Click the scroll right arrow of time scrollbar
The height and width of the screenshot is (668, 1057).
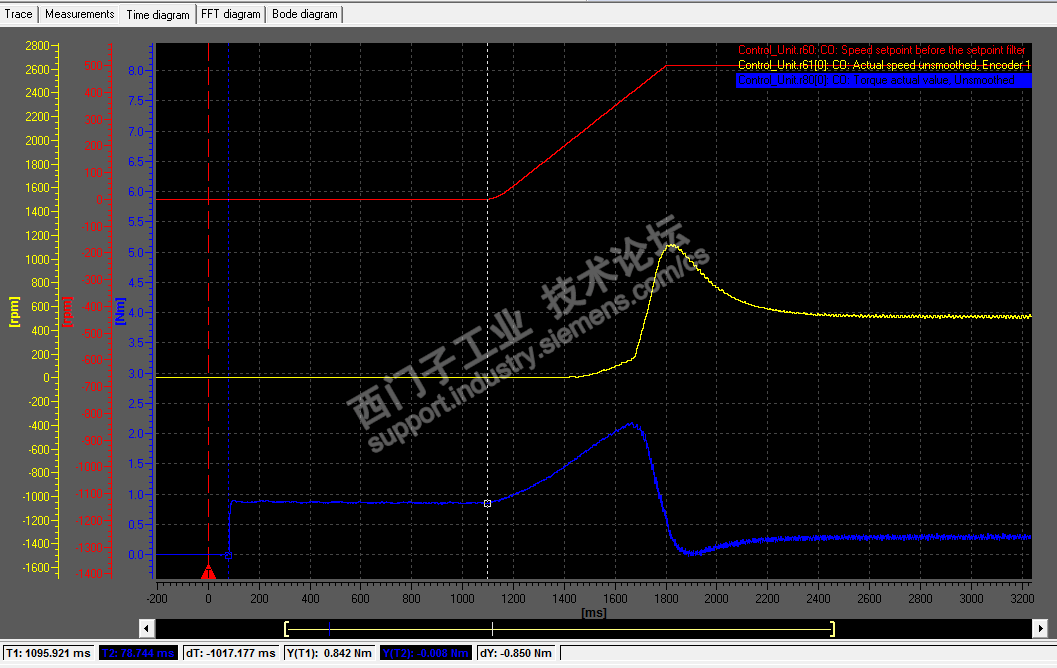click(1040, 628)
